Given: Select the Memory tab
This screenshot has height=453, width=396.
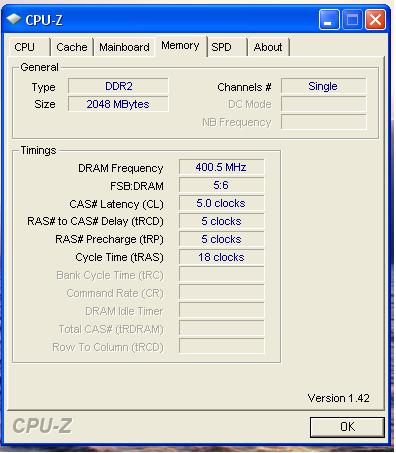Looking at the screenshot, I should click(180, 46).
